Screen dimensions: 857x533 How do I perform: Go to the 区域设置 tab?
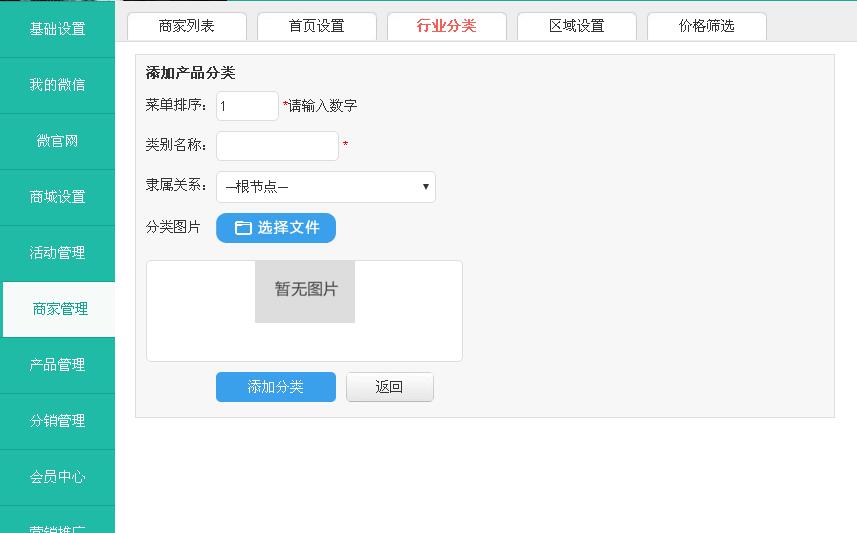pyautogui.click(x=576, y=26)
